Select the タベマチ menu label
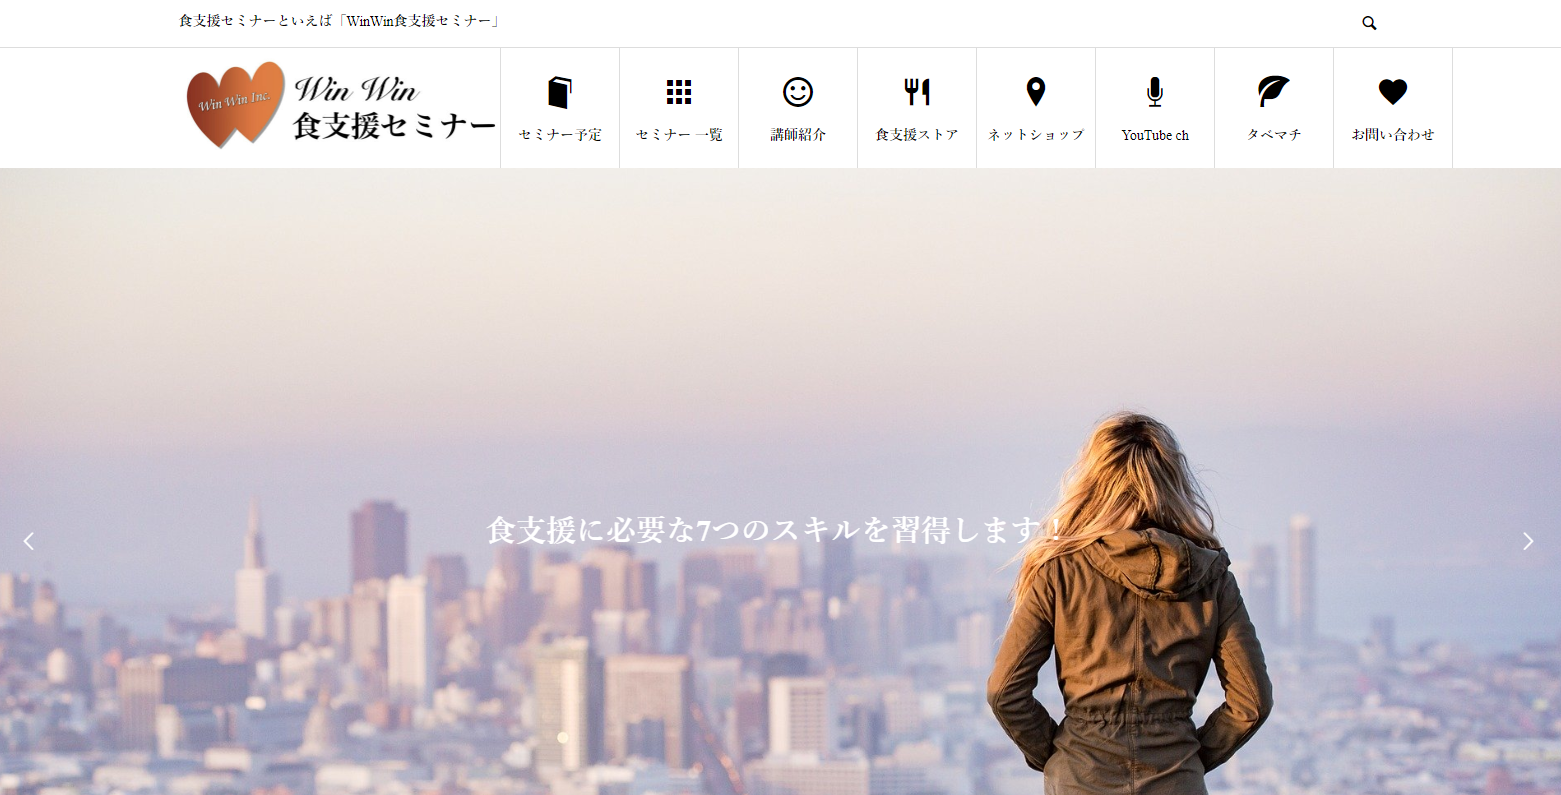1561x795 pixels. [1274, 135]
